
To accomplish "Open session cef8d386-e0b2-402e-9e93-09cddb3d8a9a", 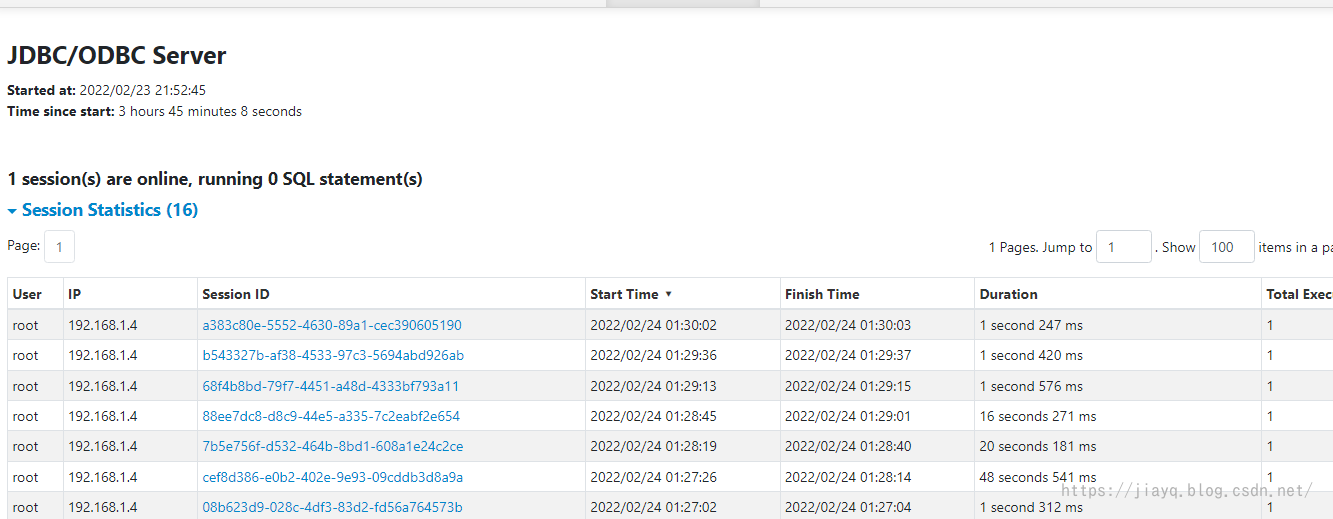I will click(333, 477).
